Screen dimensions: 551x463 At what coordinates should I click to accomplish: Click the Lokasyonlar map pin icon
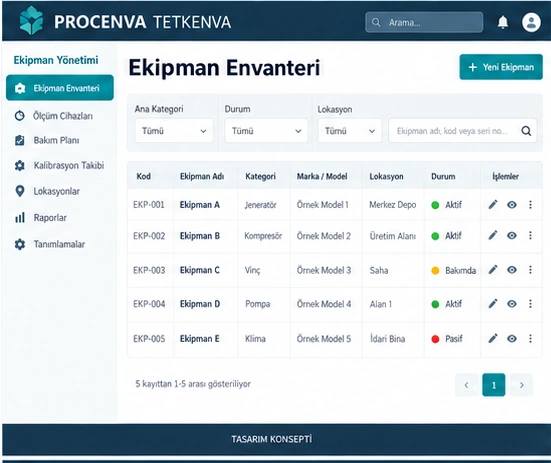click(x=20, y=191)
